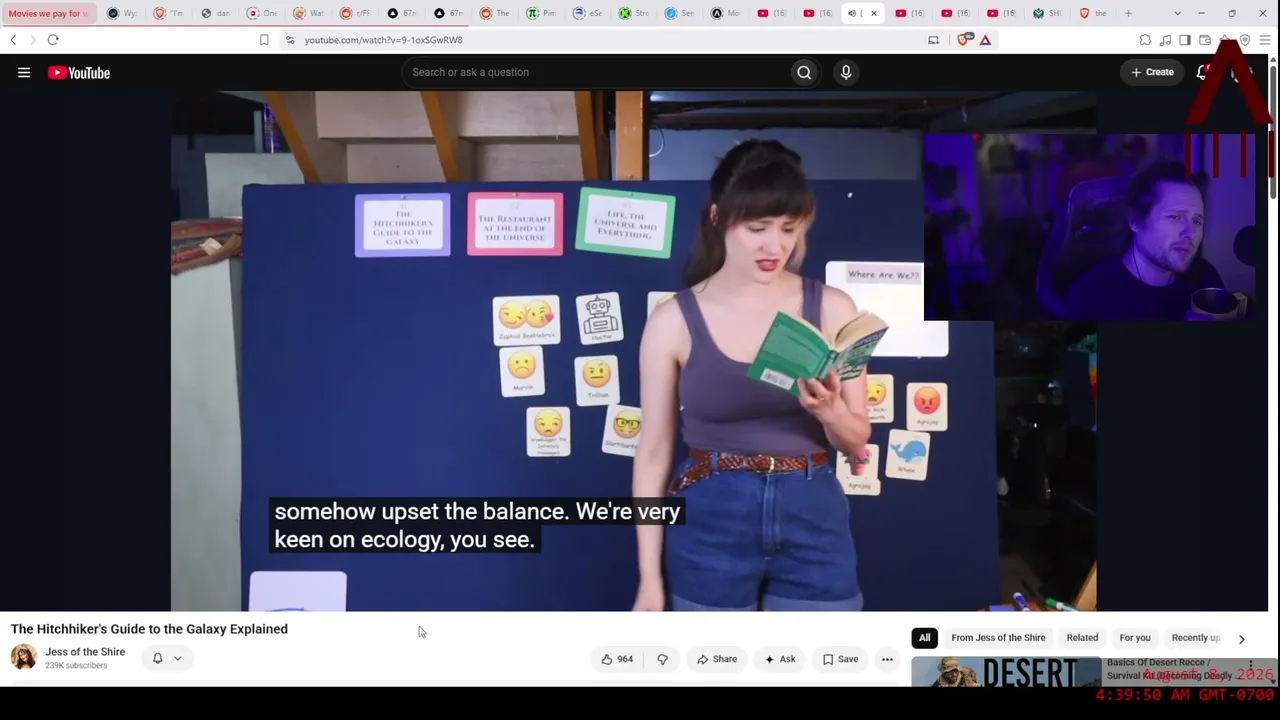This screenshot has width=1280, height=720.
Task: Open site information in the address bar
Action: [x=290, y=40]
